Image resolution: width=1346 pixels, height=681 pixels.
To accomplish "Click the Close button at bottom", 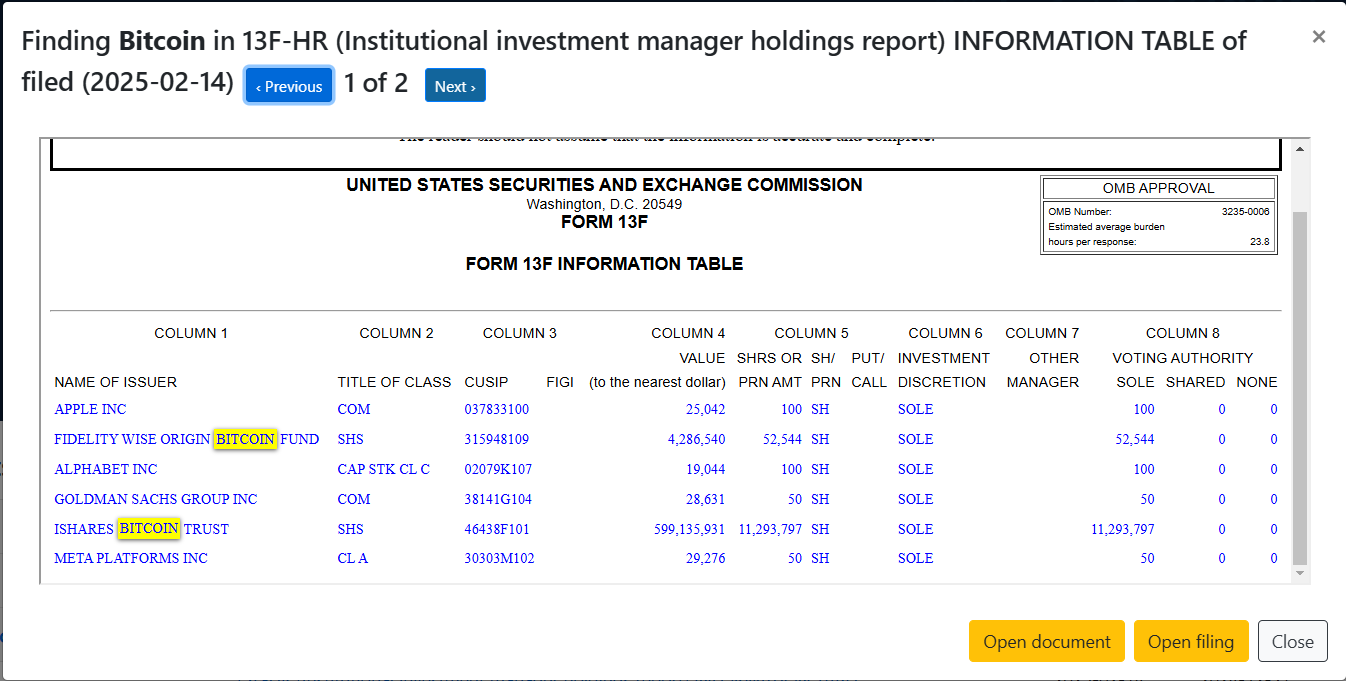I will coord(1292,641).
